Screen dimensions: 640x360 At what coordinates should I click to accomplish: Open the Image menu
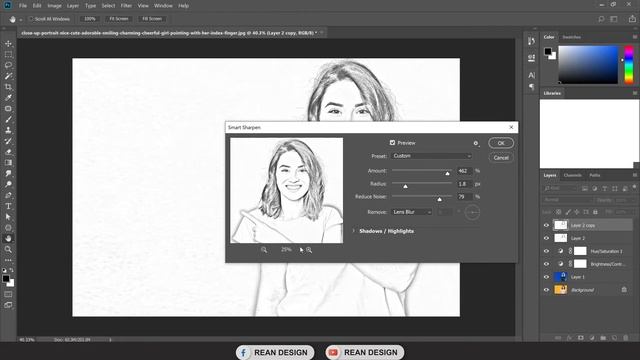[x=54, y=6]
